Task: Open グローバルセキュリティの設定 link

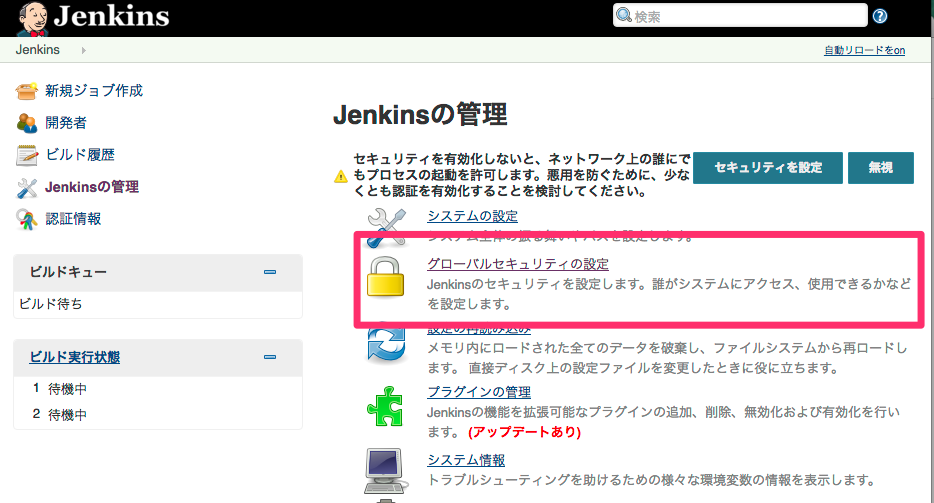Action: coord(518,264)
